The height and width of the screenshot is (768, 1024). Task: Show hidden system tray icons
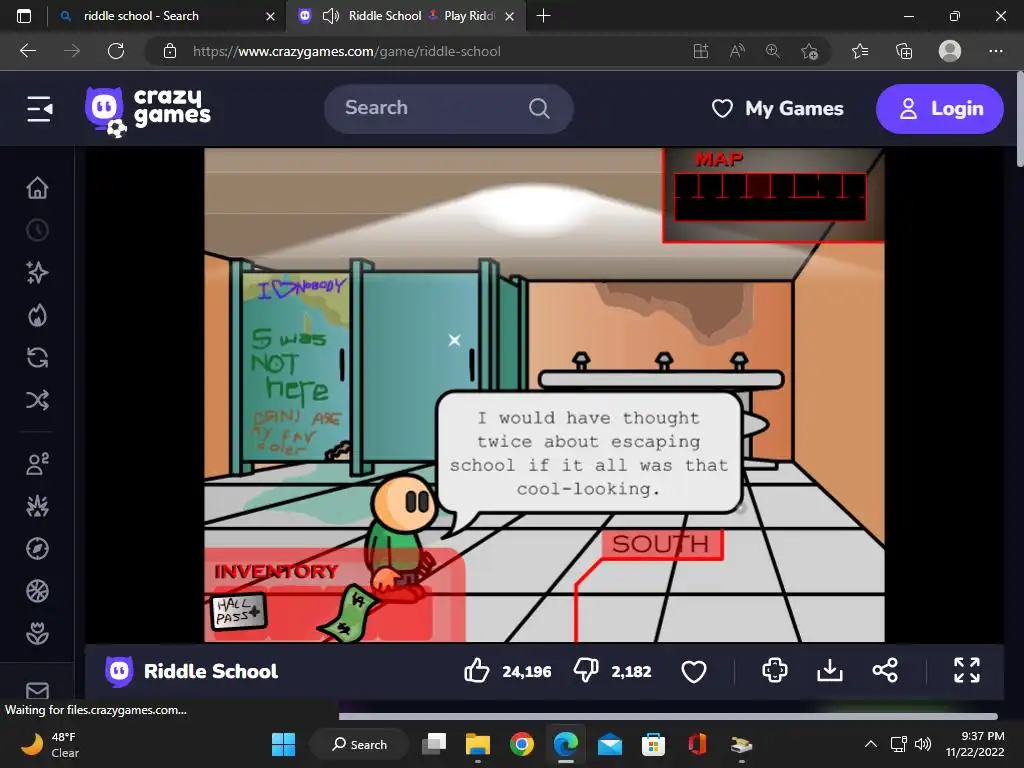[x=871, y=744]
